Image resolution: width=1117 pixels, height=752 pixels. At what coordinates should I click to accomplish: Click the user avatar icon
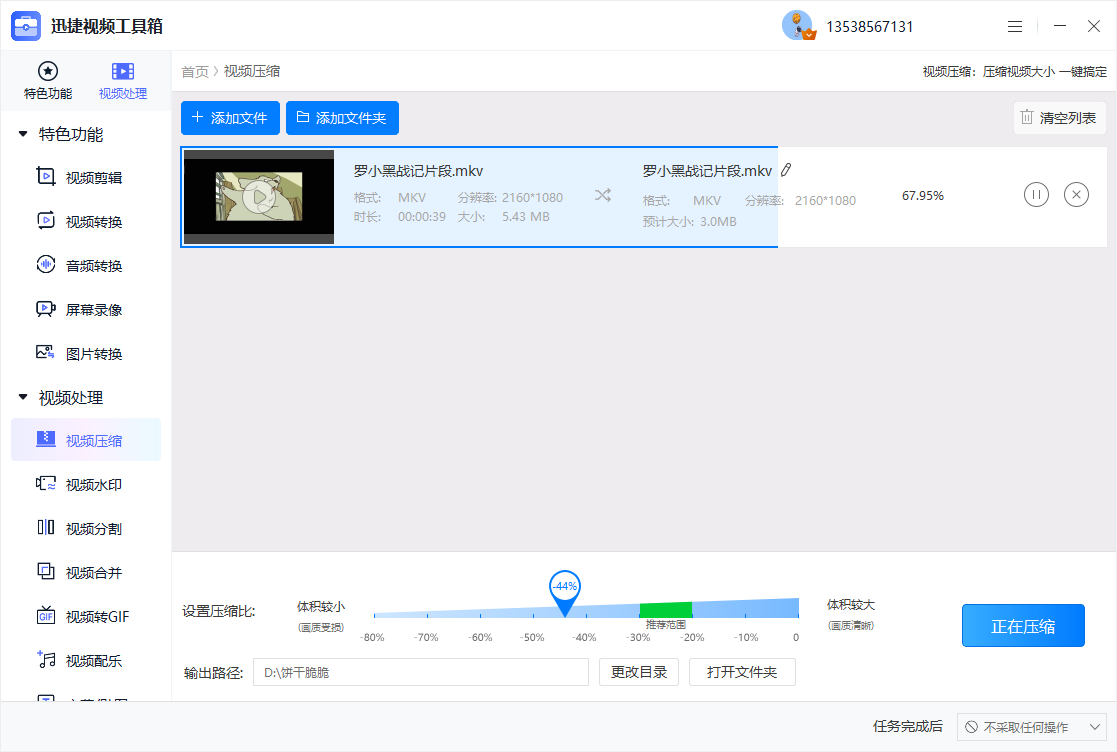coord(798,26)
